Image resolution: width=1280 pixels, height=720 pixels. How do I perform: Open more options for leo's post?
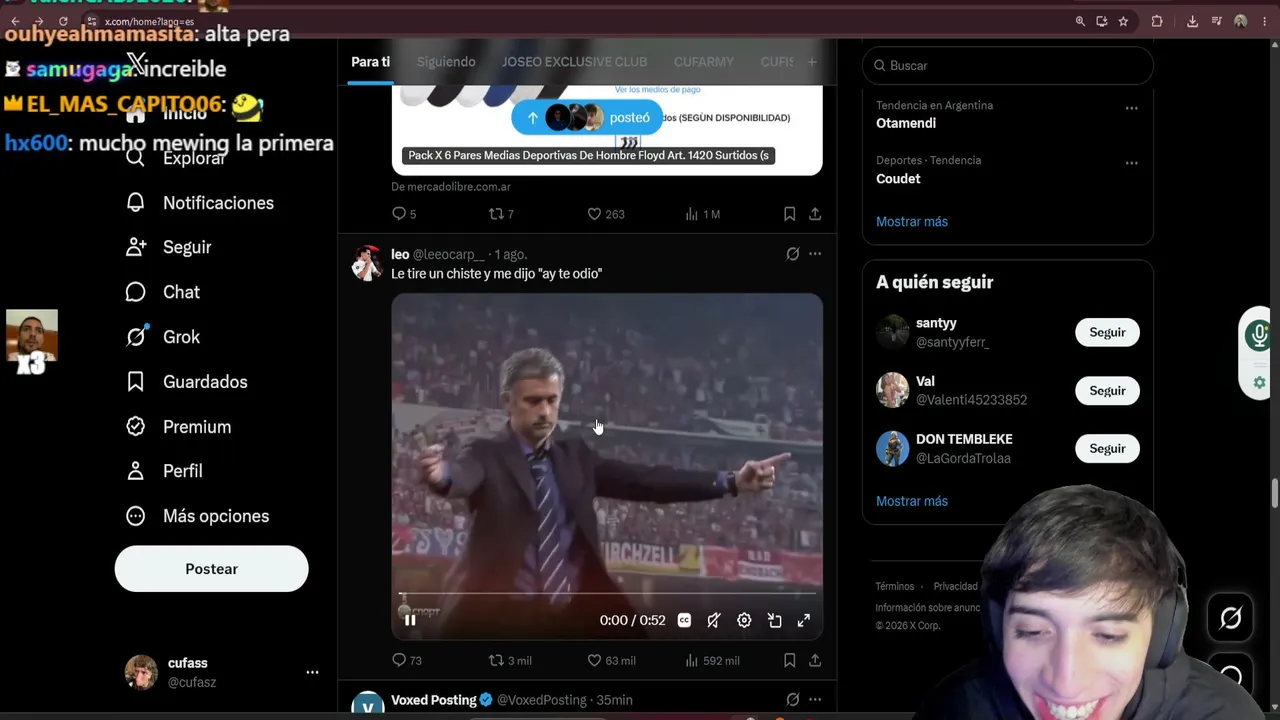815,254
